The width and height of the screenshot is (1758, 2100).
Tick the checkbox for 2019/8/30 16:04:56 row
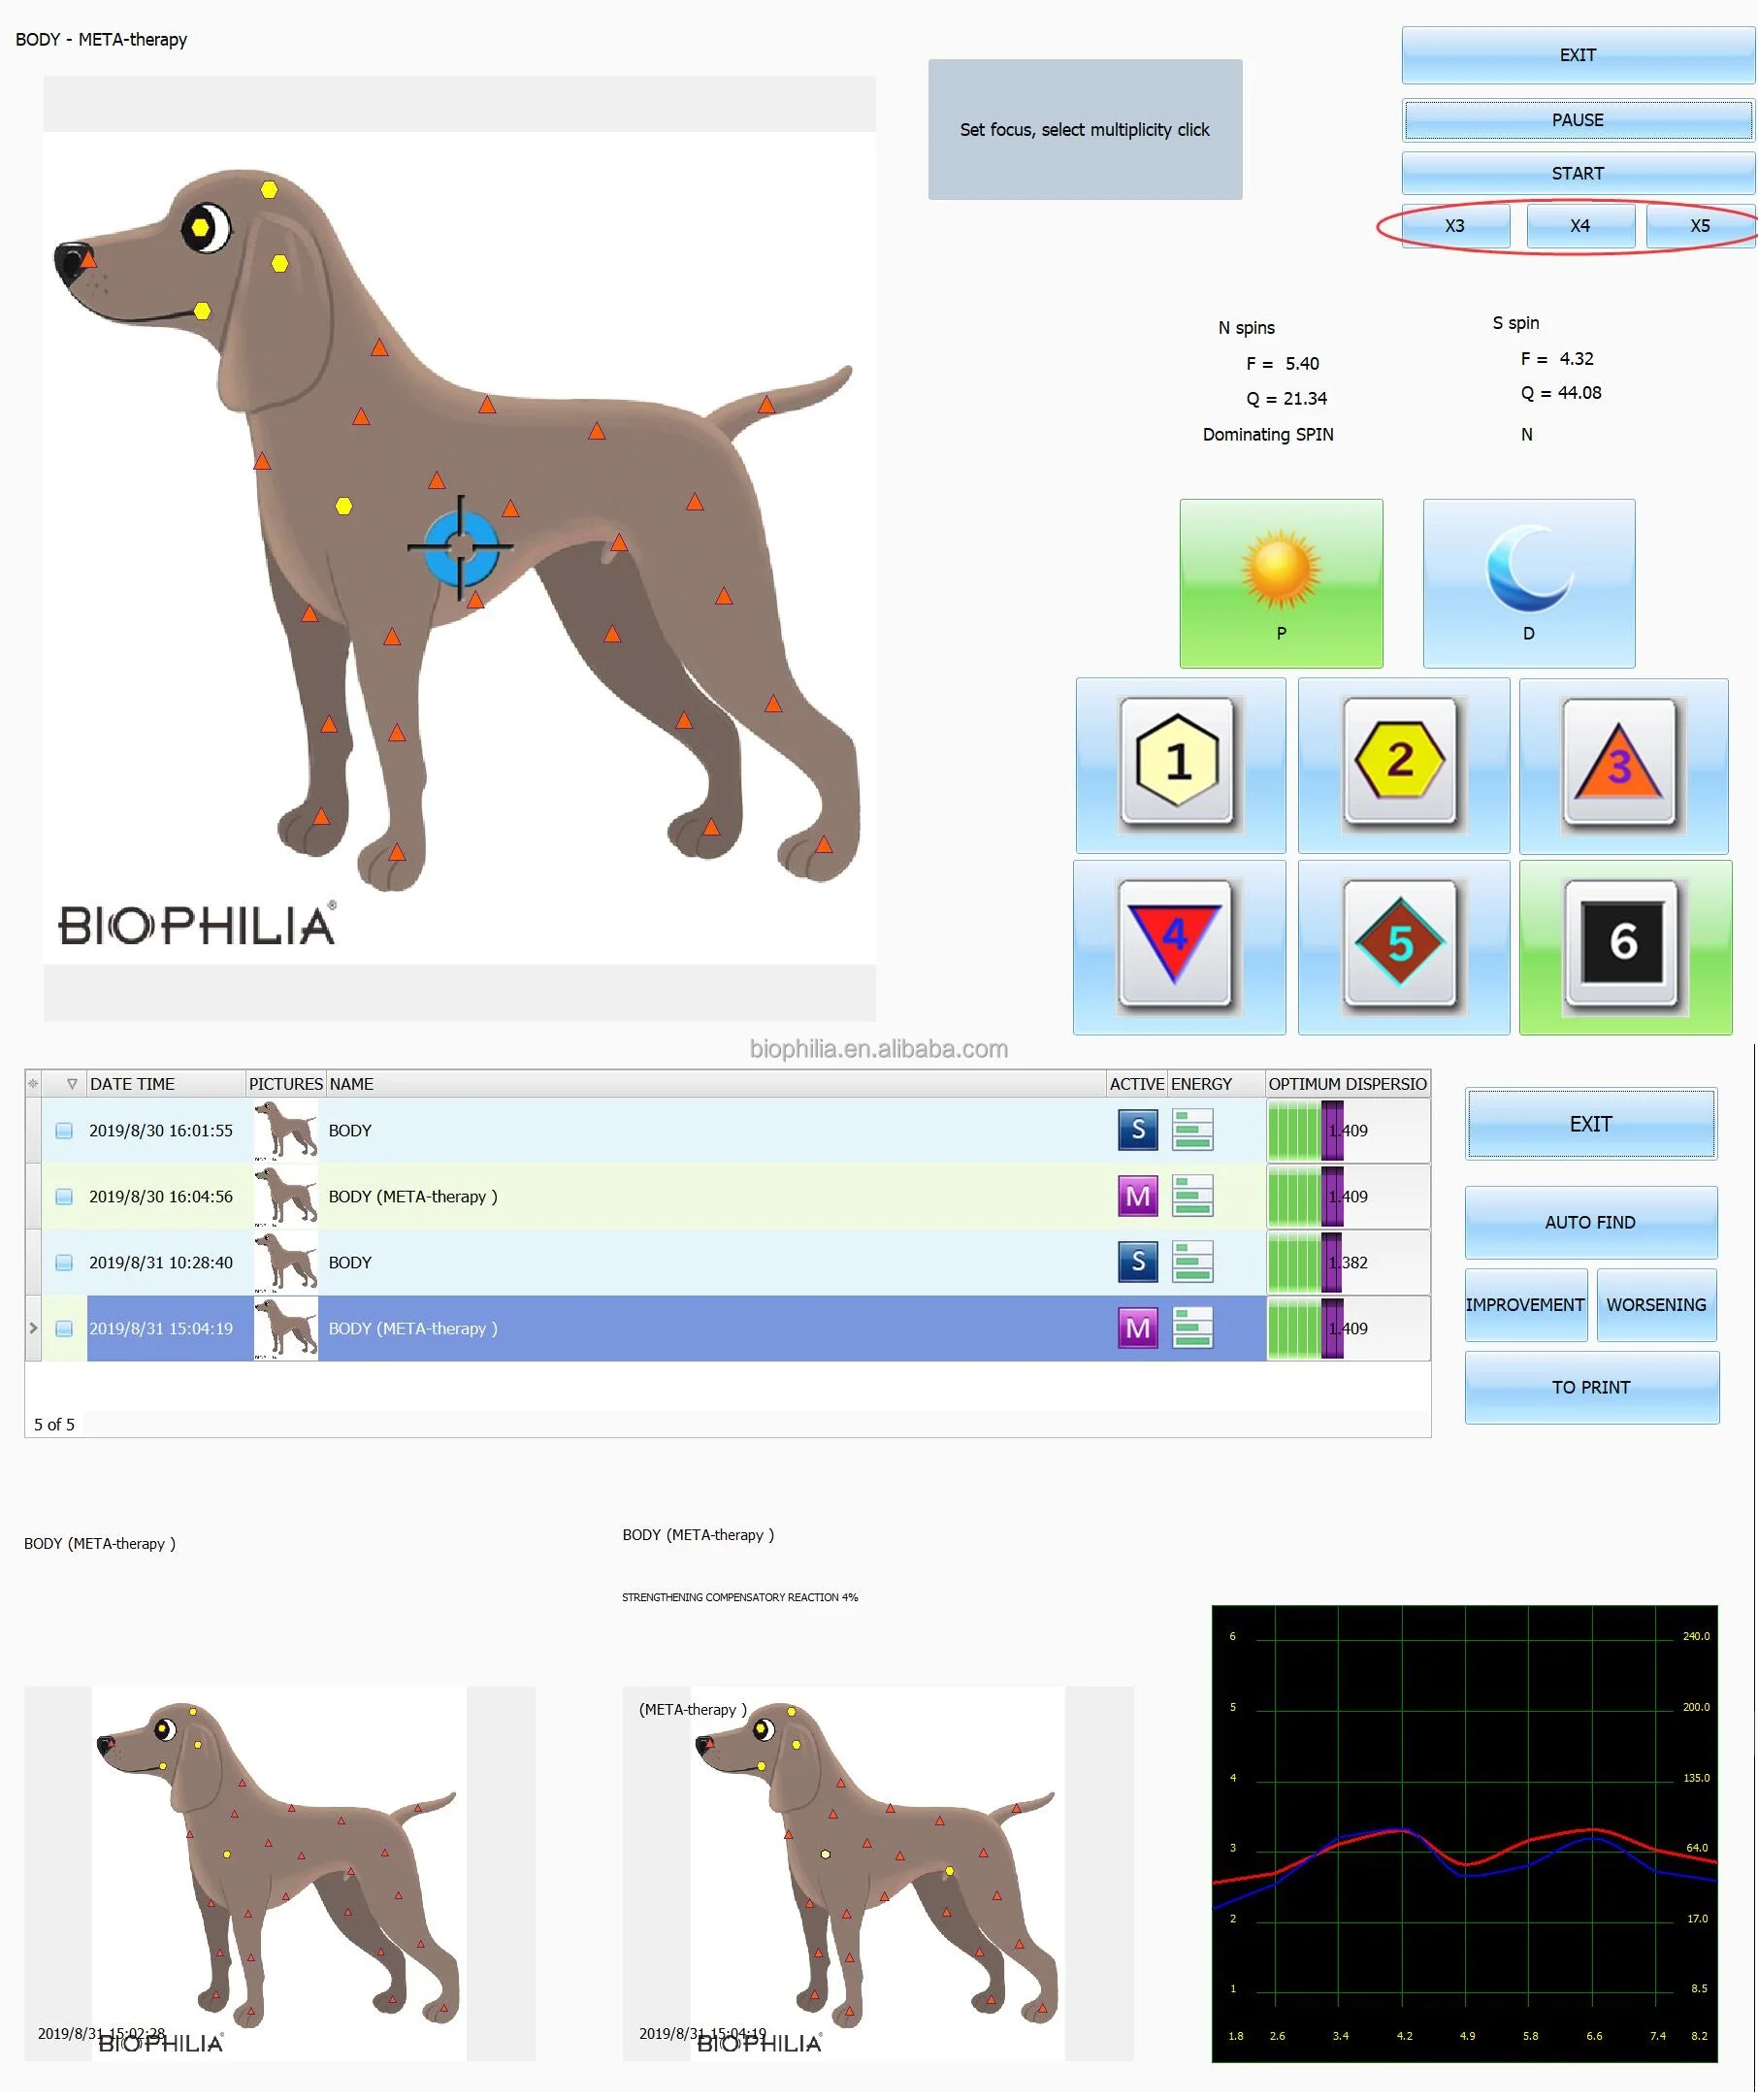click(x=64, y=1197)
